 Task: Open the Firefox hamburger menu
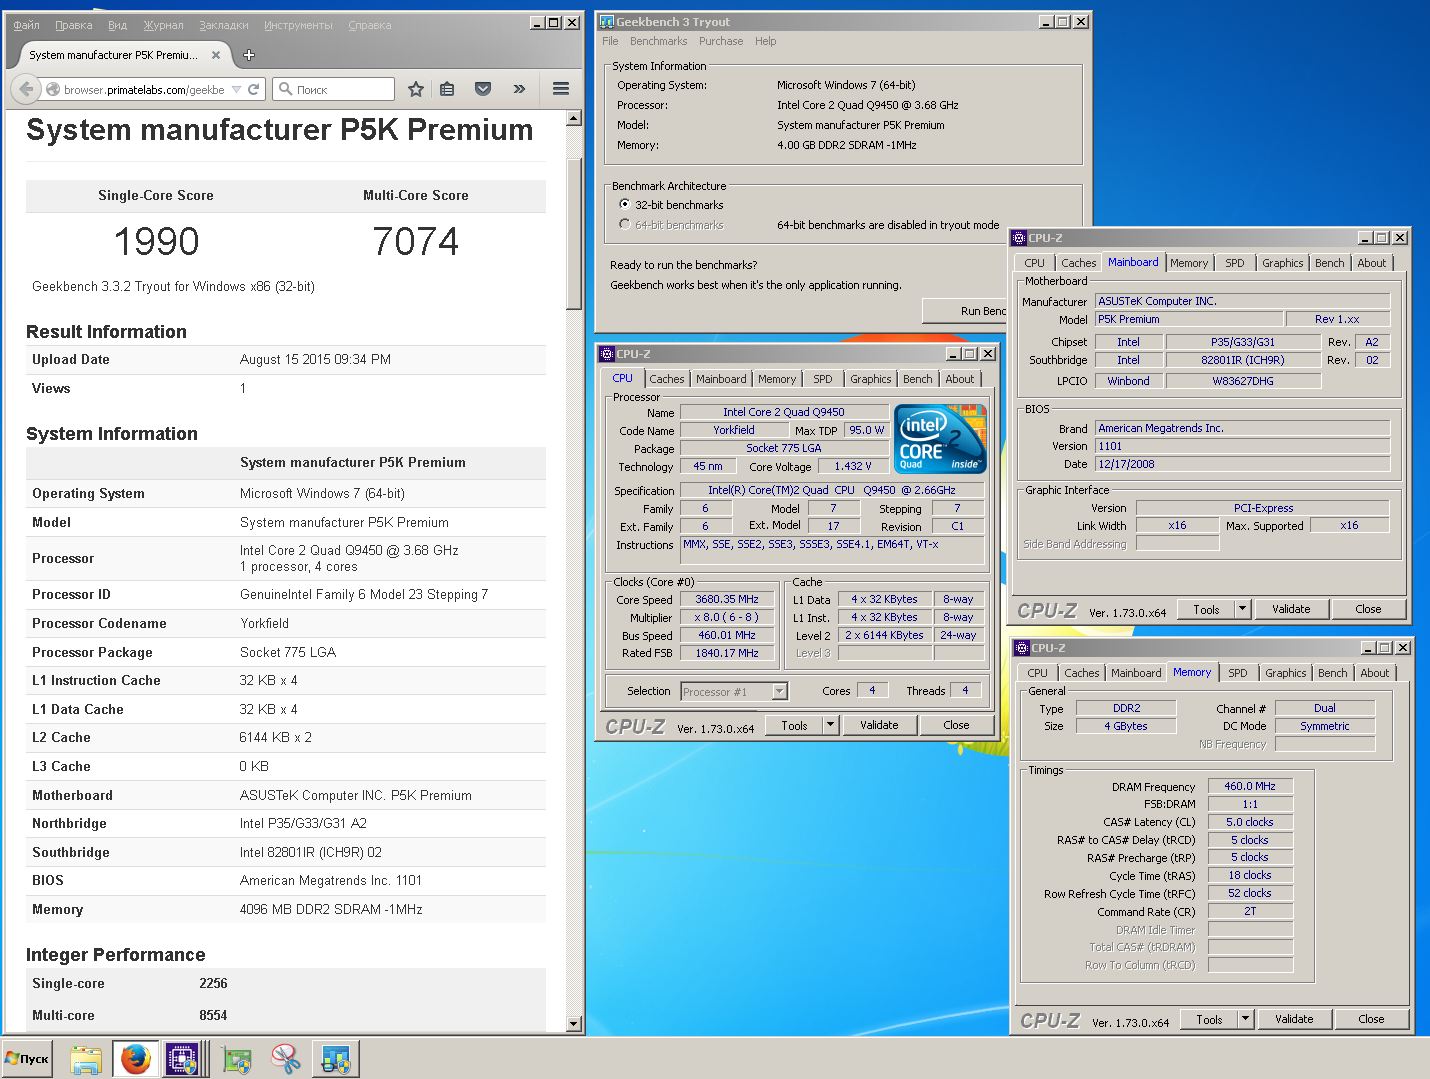tap(561, 89)
